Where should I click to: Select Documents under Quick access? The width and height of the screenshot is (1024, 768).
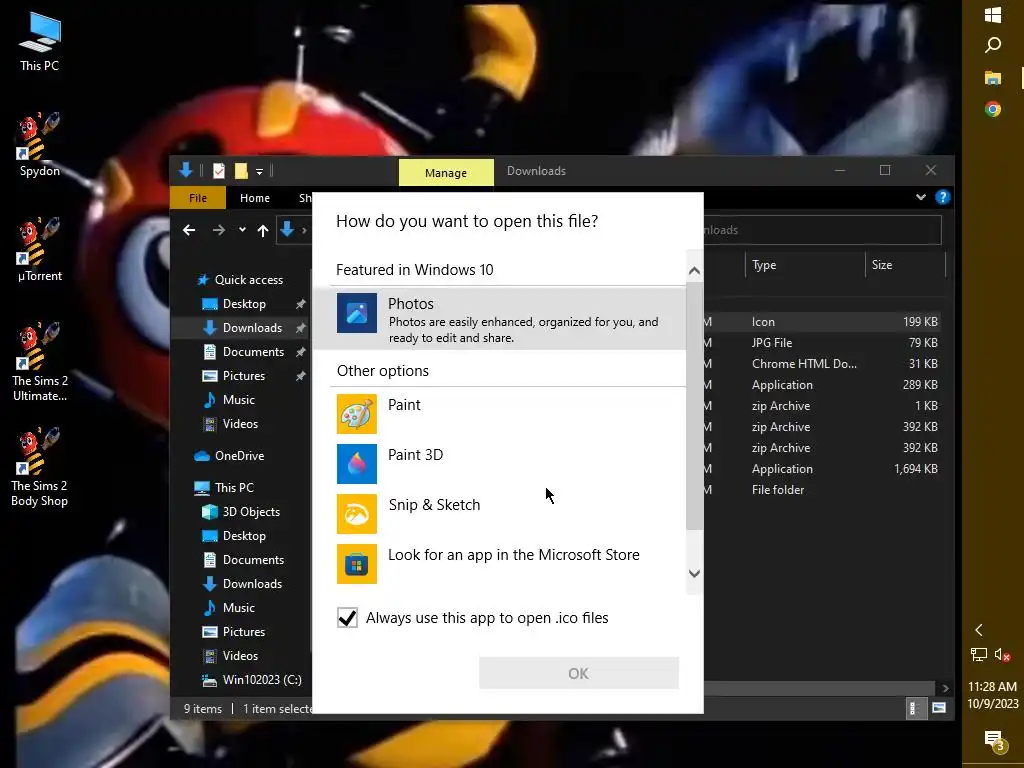coord(253,352)
